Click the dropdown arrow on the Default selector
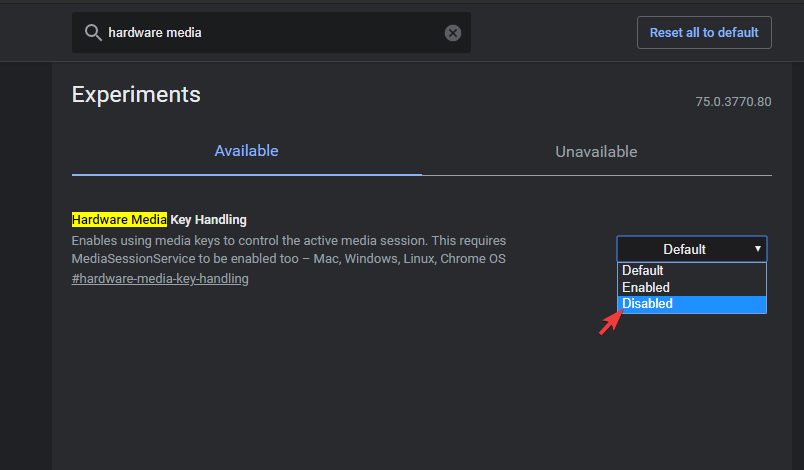Image resolution: width=804 pixels, height=470 pixels. [x=757, y=249]
